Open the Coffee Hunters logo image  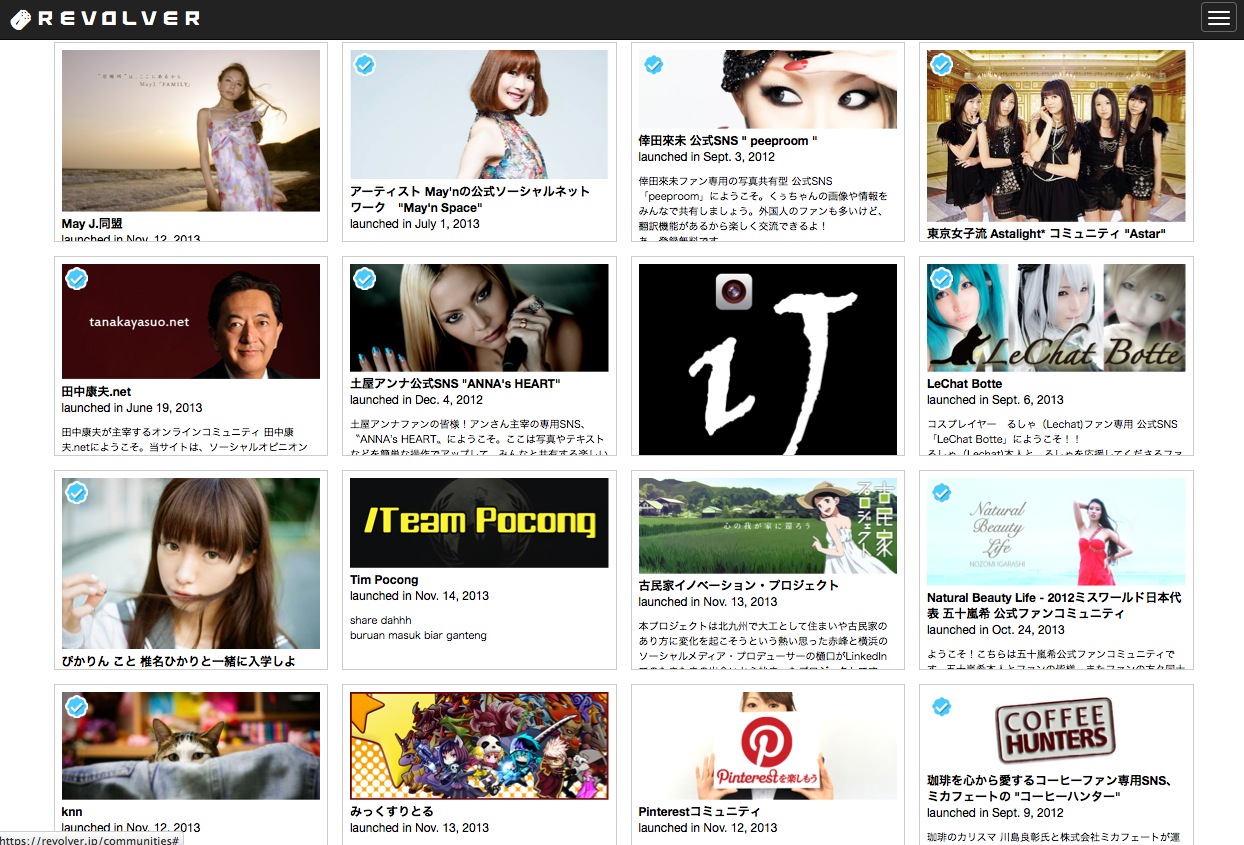click(1056, 730)
